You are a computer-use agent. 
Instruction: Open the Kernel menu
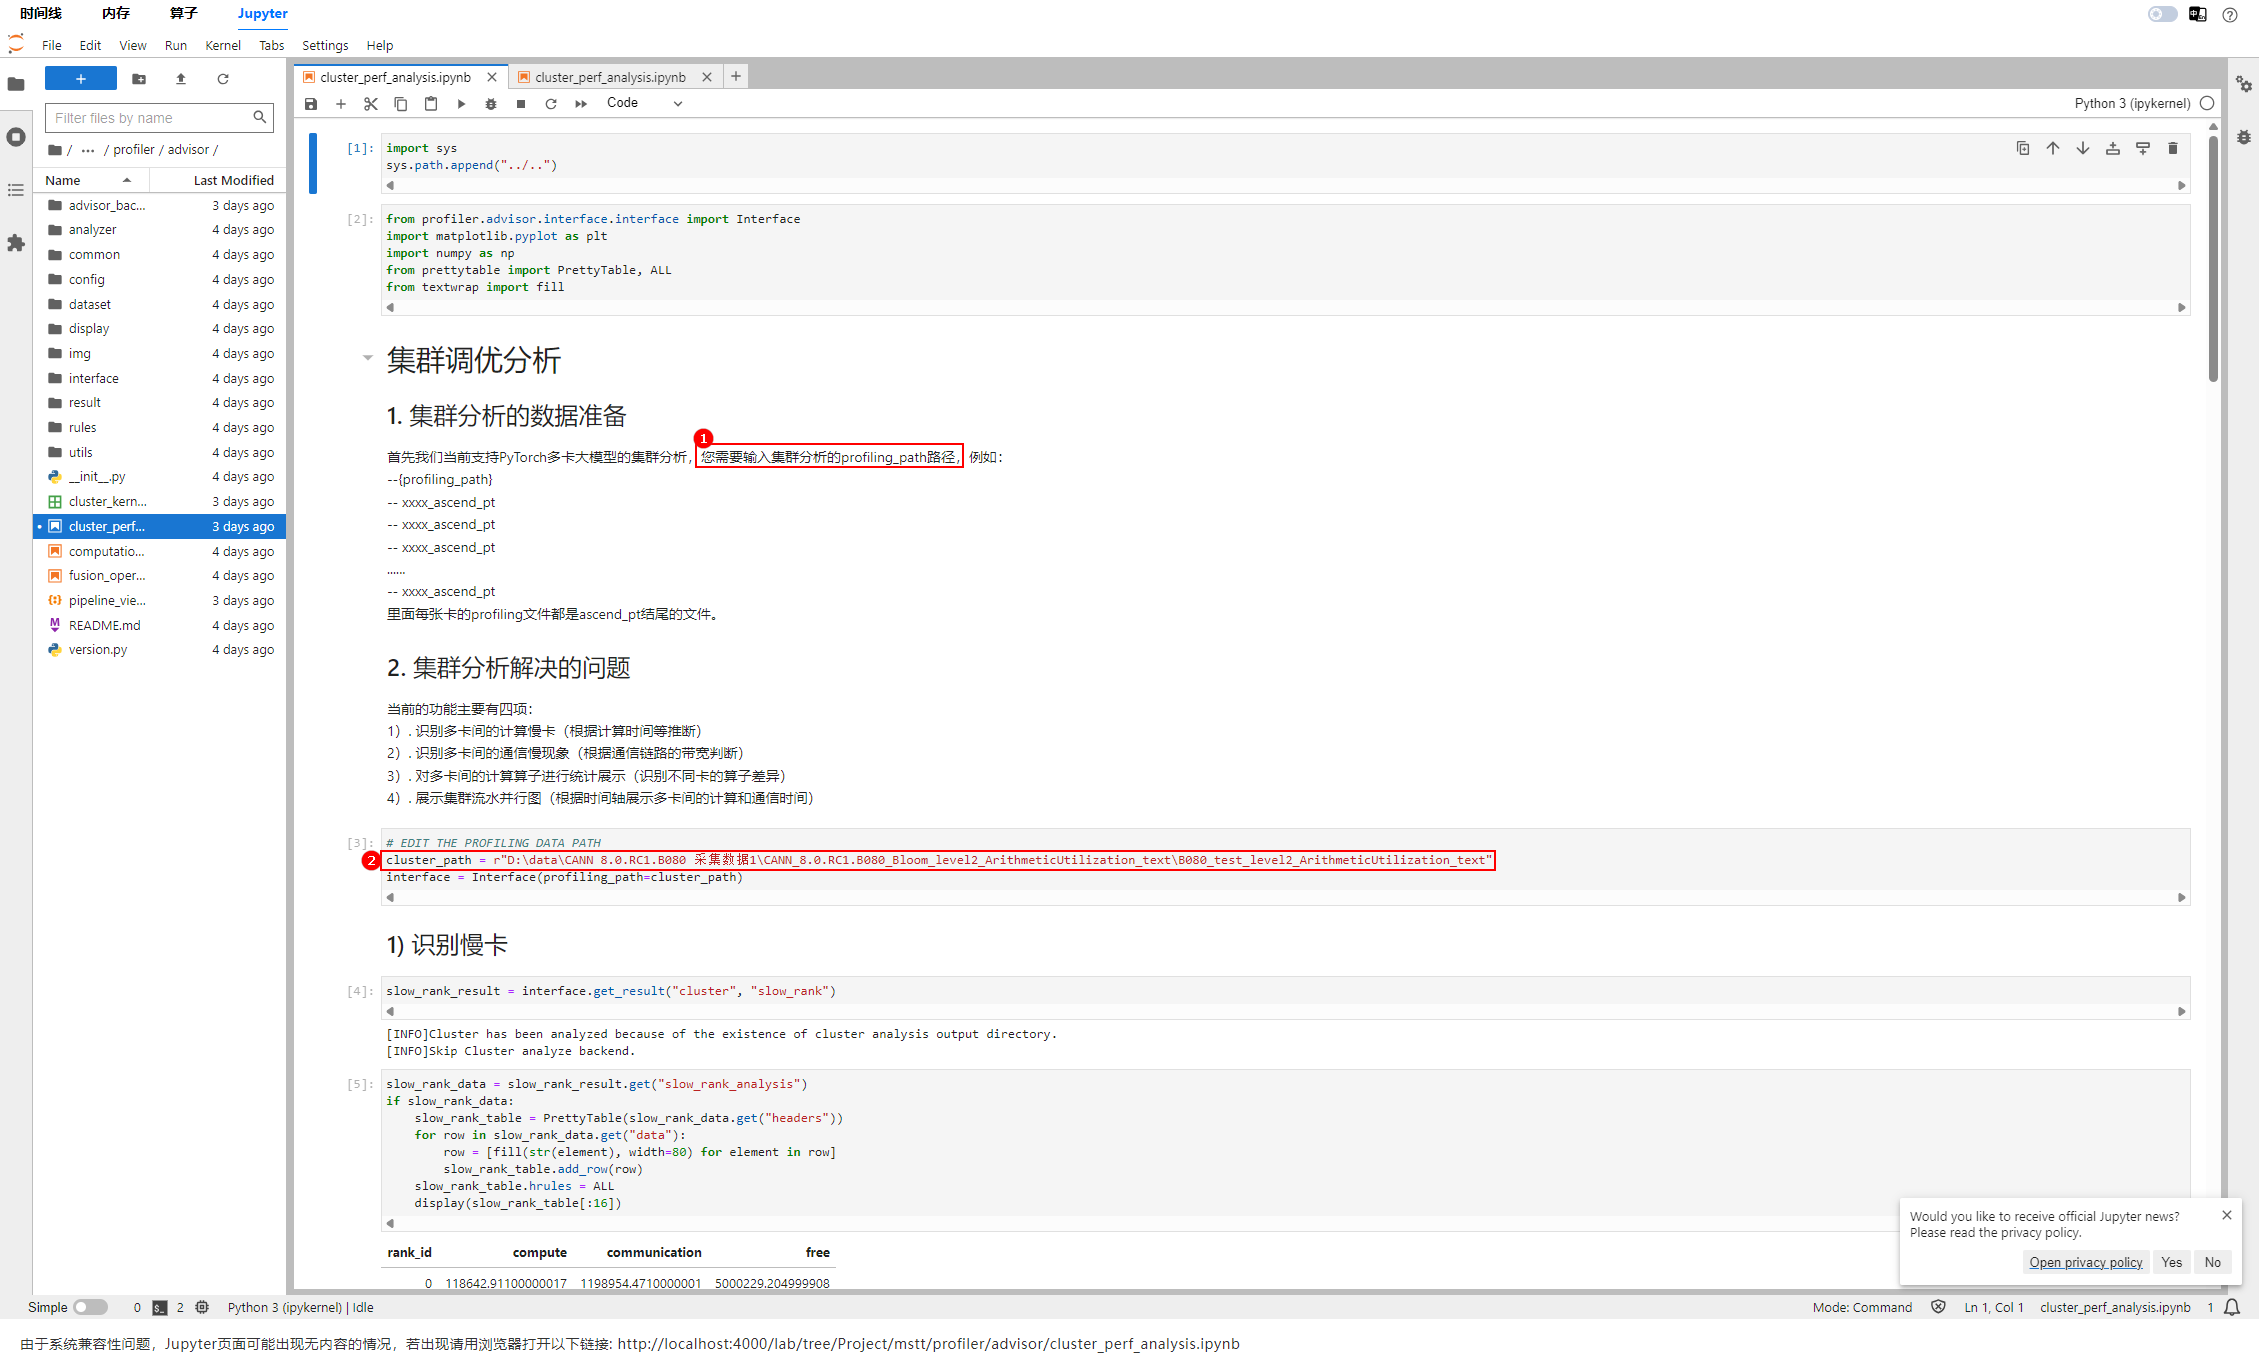[x=223, y=45]
